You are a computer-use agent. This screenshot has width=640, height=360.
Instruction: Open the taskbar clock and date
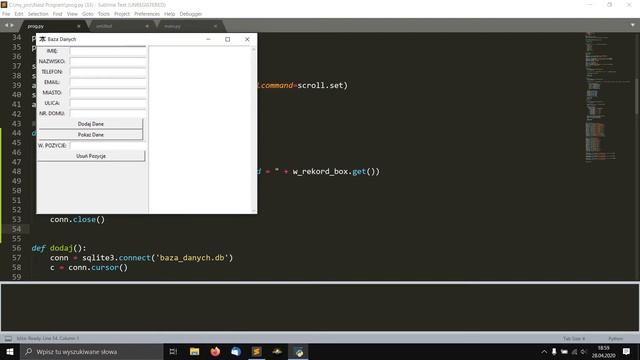(x=603, y=351)
